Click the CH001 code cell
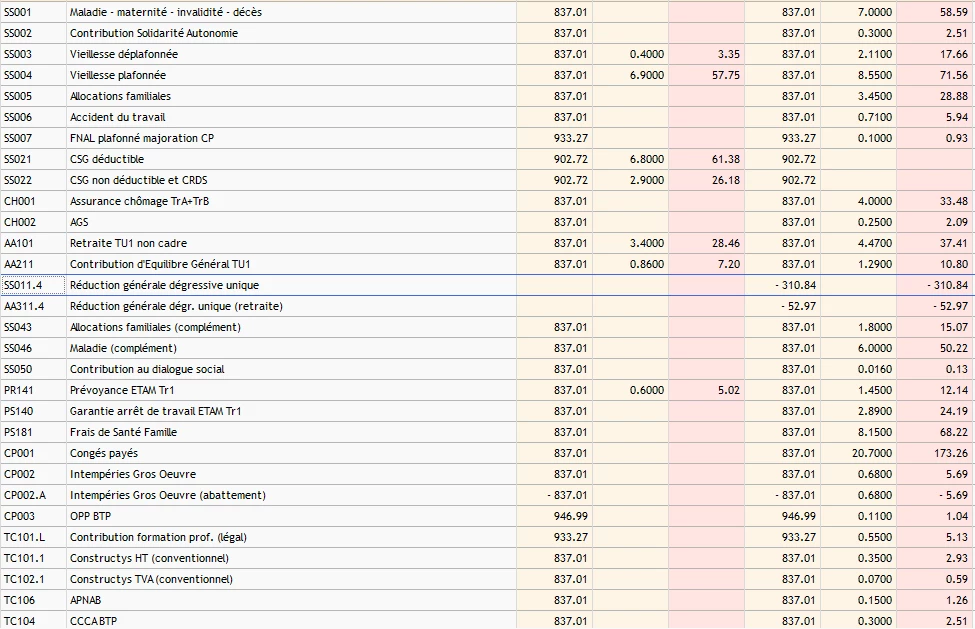975x629 pixels. pos(33,201)
